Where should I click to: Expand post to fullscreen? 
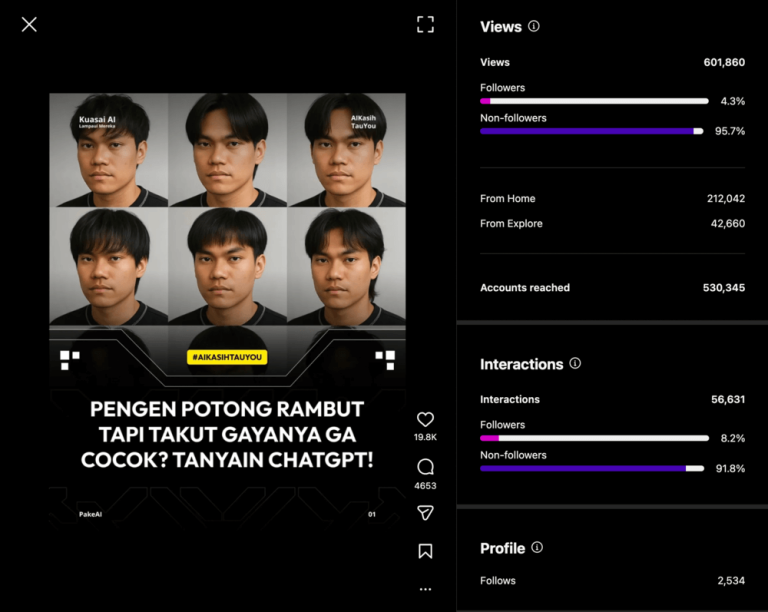(x=425, y=24)
